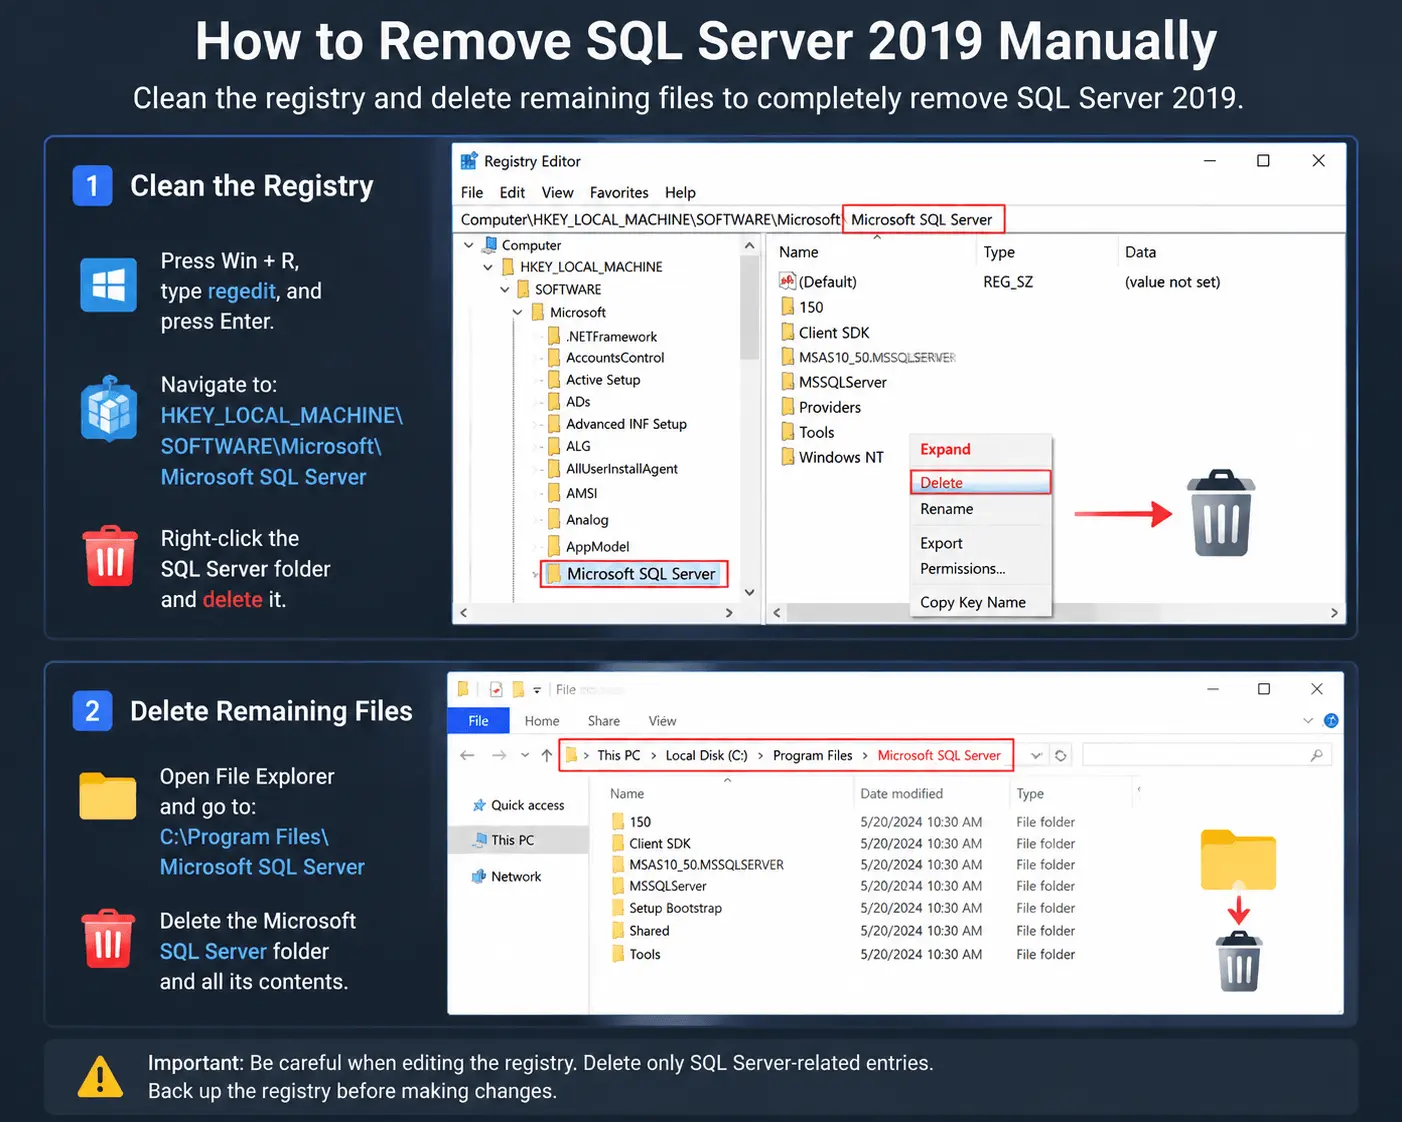The image size is (1402, 1122).
Task: Open the address bar history dropdown
Action: 1036,755
